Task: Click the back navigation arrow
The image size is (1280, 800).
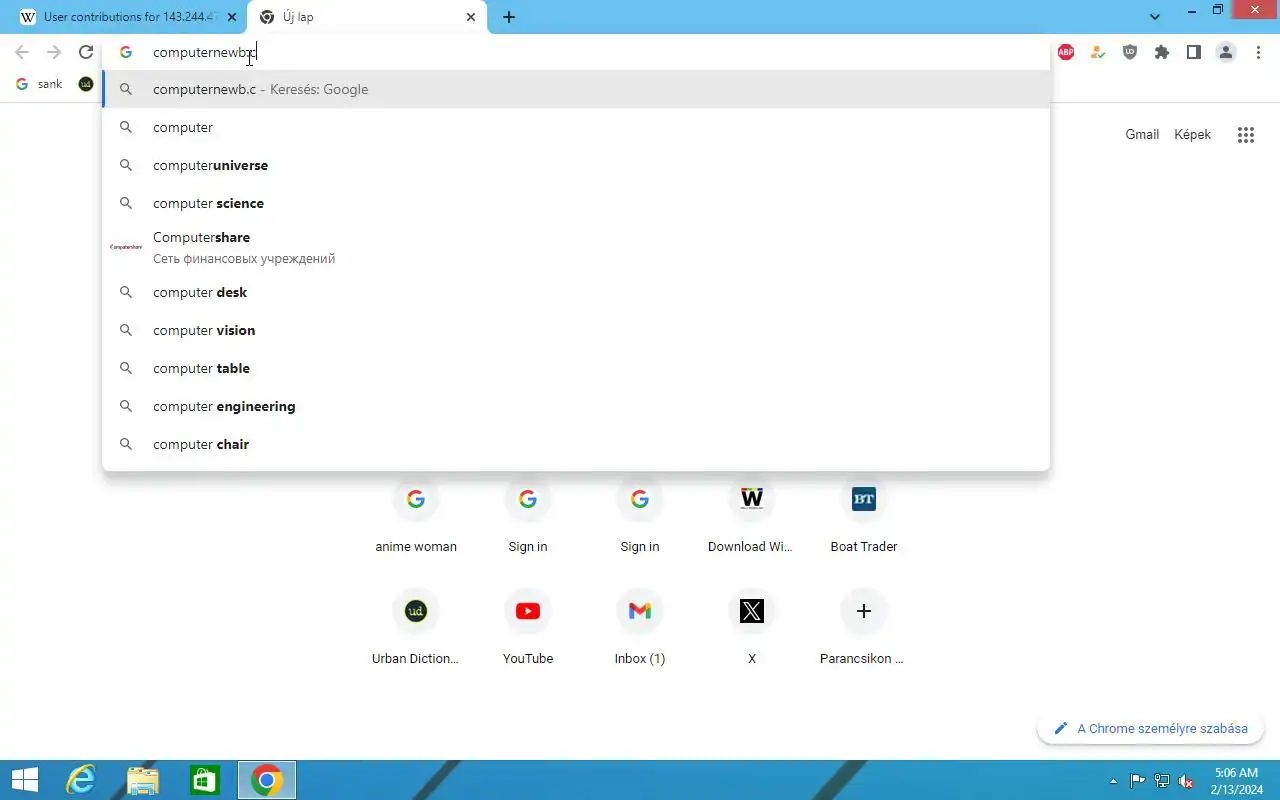Action: coord(22,52)
